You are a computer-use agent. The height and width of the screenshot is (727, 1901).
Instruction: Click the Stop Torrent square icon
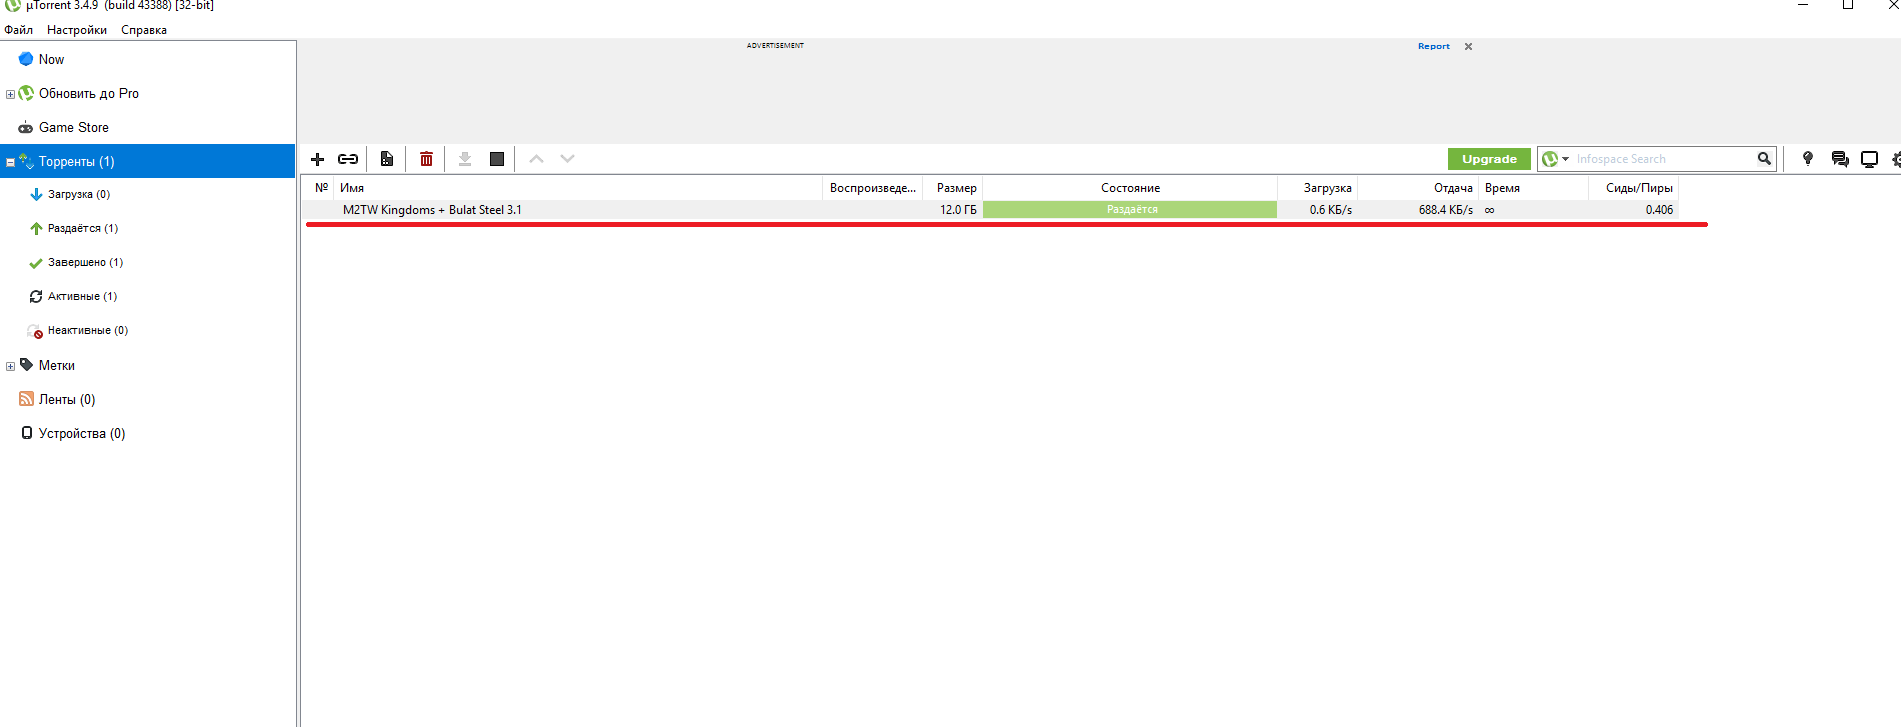(497, 159)
